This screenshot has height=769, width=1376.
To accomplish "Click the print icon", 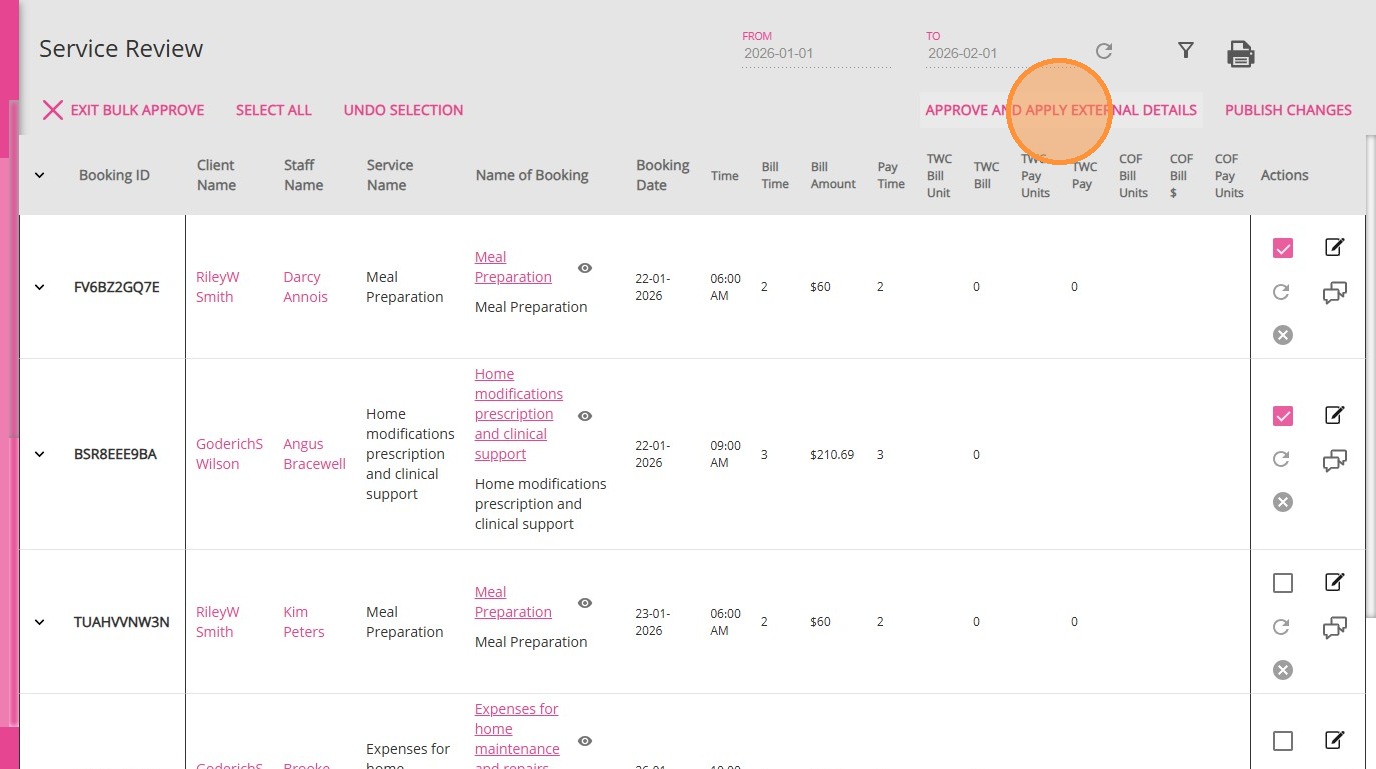I will (1240, 54).
